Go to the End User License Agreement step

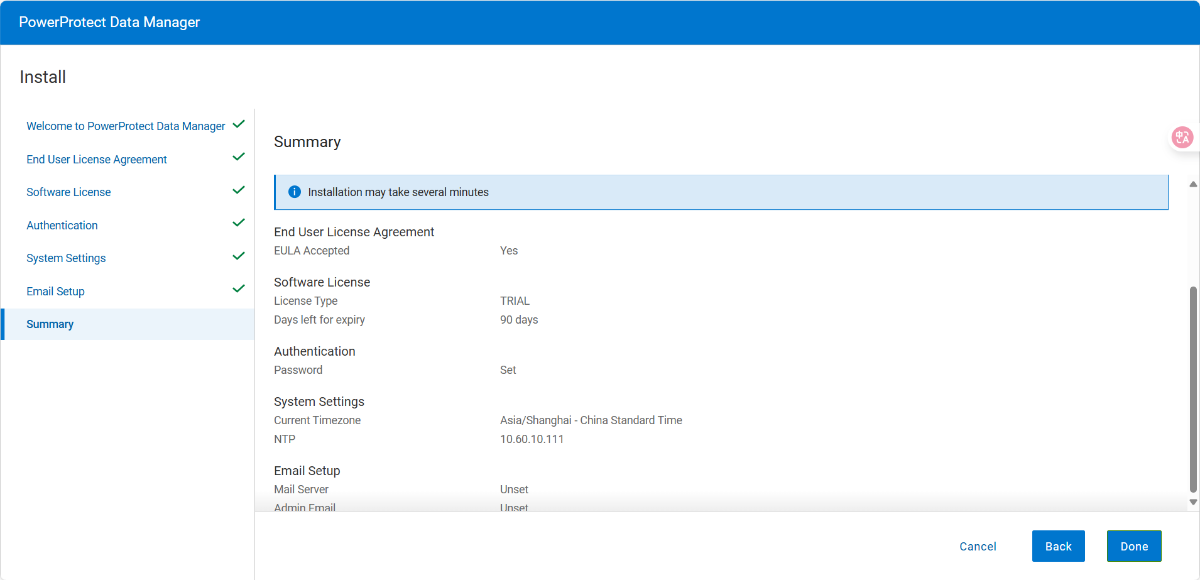97,160
